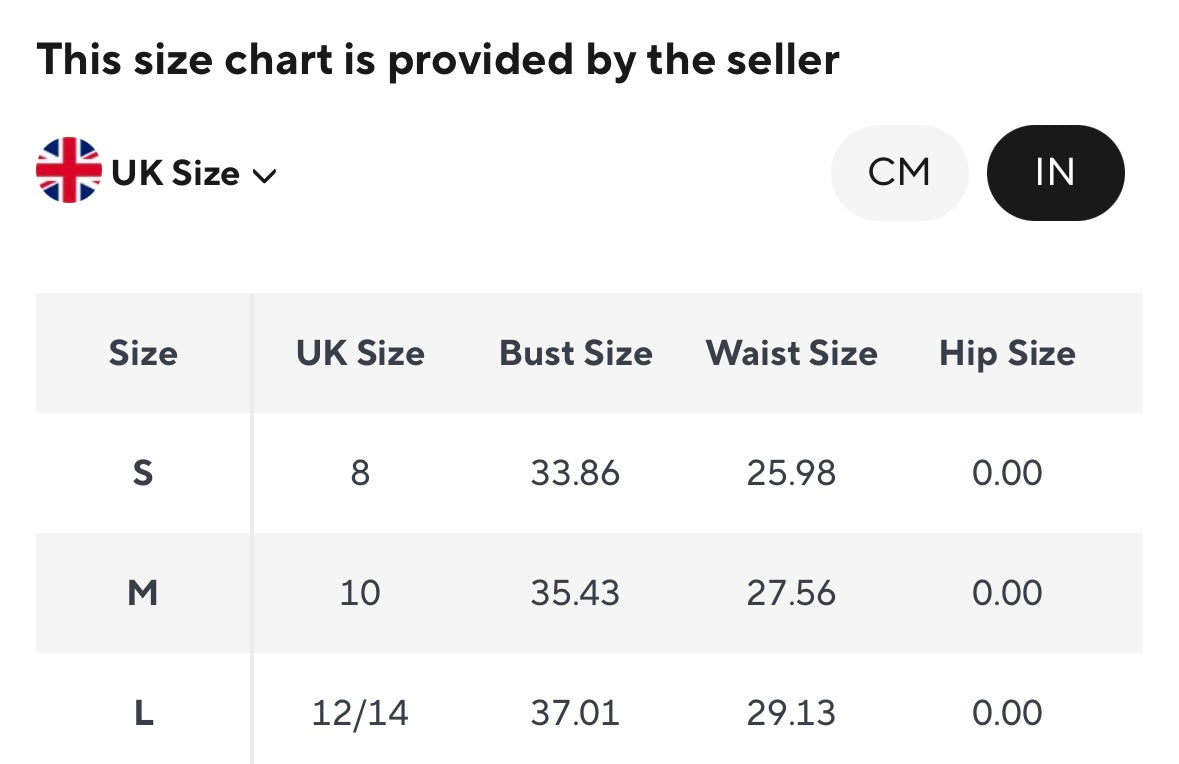Click the UK Size column header
The height and width of the screenshot is (764, 1179).
(x=360, y=353)
